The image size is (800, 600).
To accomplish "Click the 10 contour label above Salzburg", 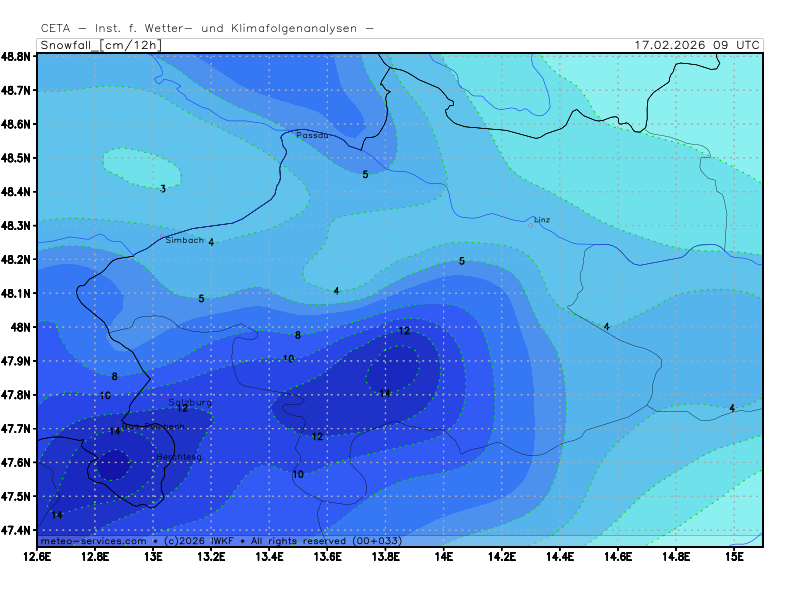I will tap(105, 396).
